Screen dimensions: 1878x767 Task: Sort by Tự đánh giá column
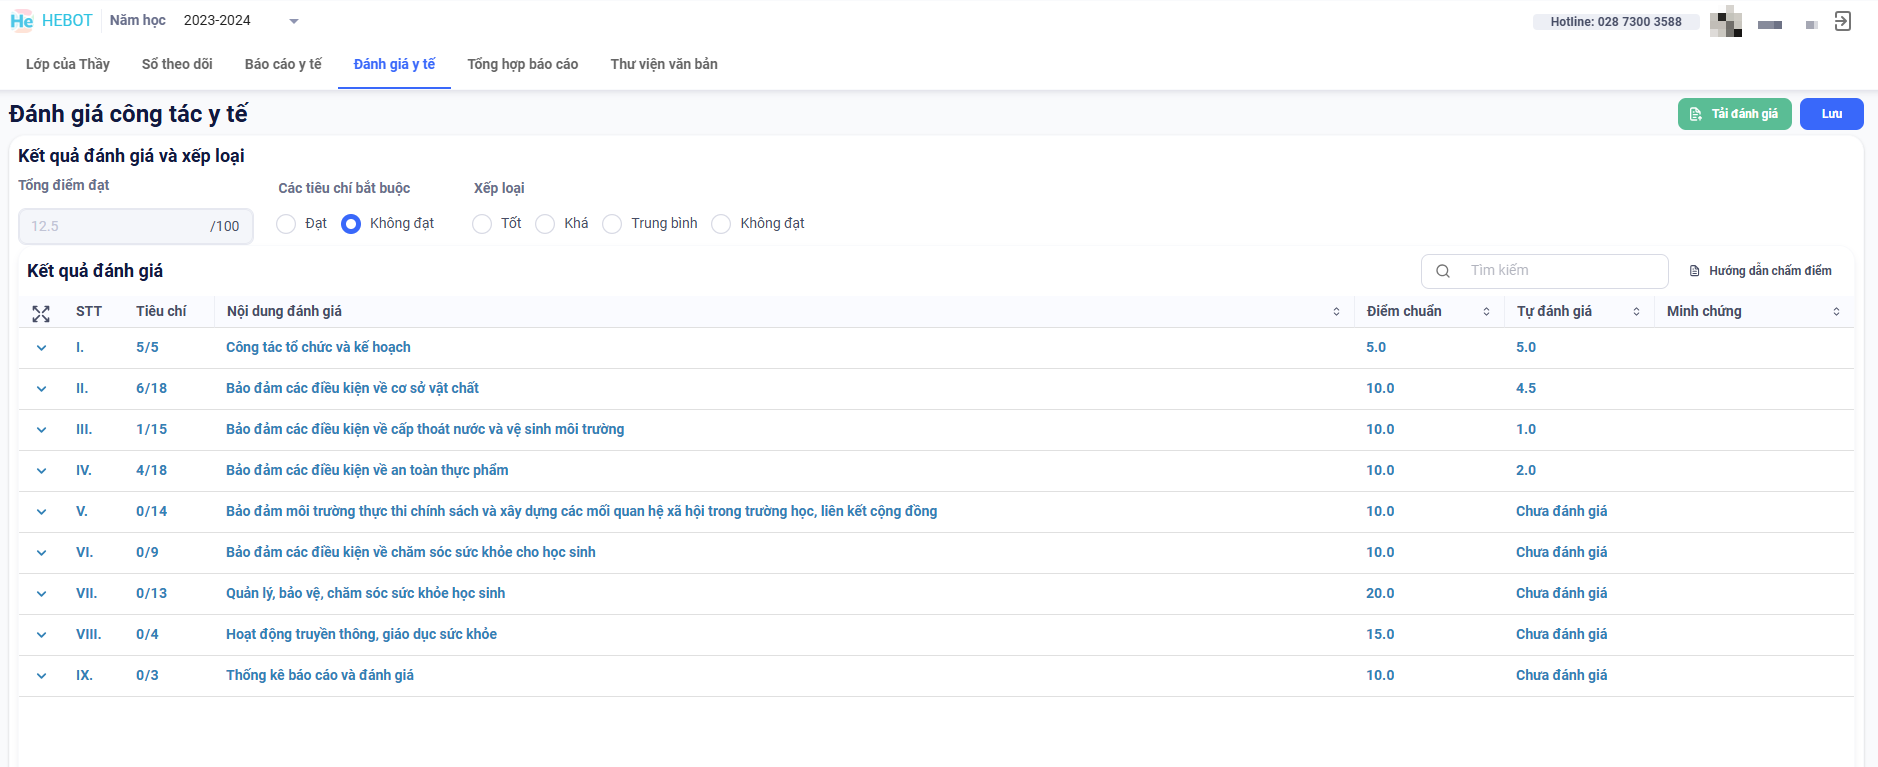(x=1636, y=312)
